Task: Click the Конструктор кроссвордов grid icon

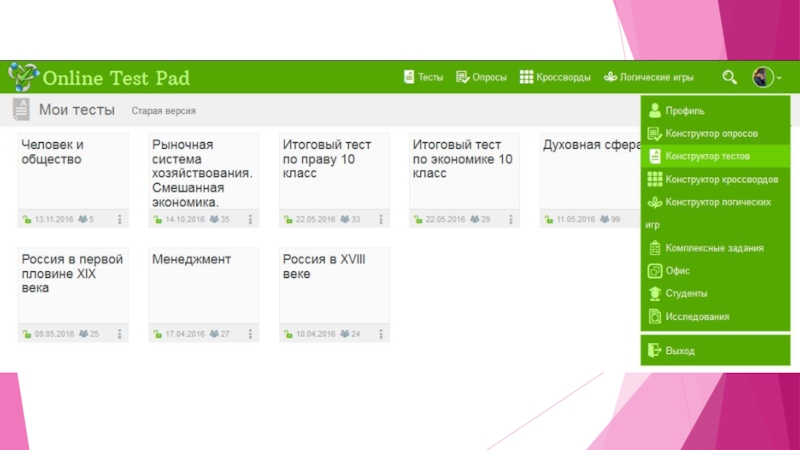Action: [655, 179]
